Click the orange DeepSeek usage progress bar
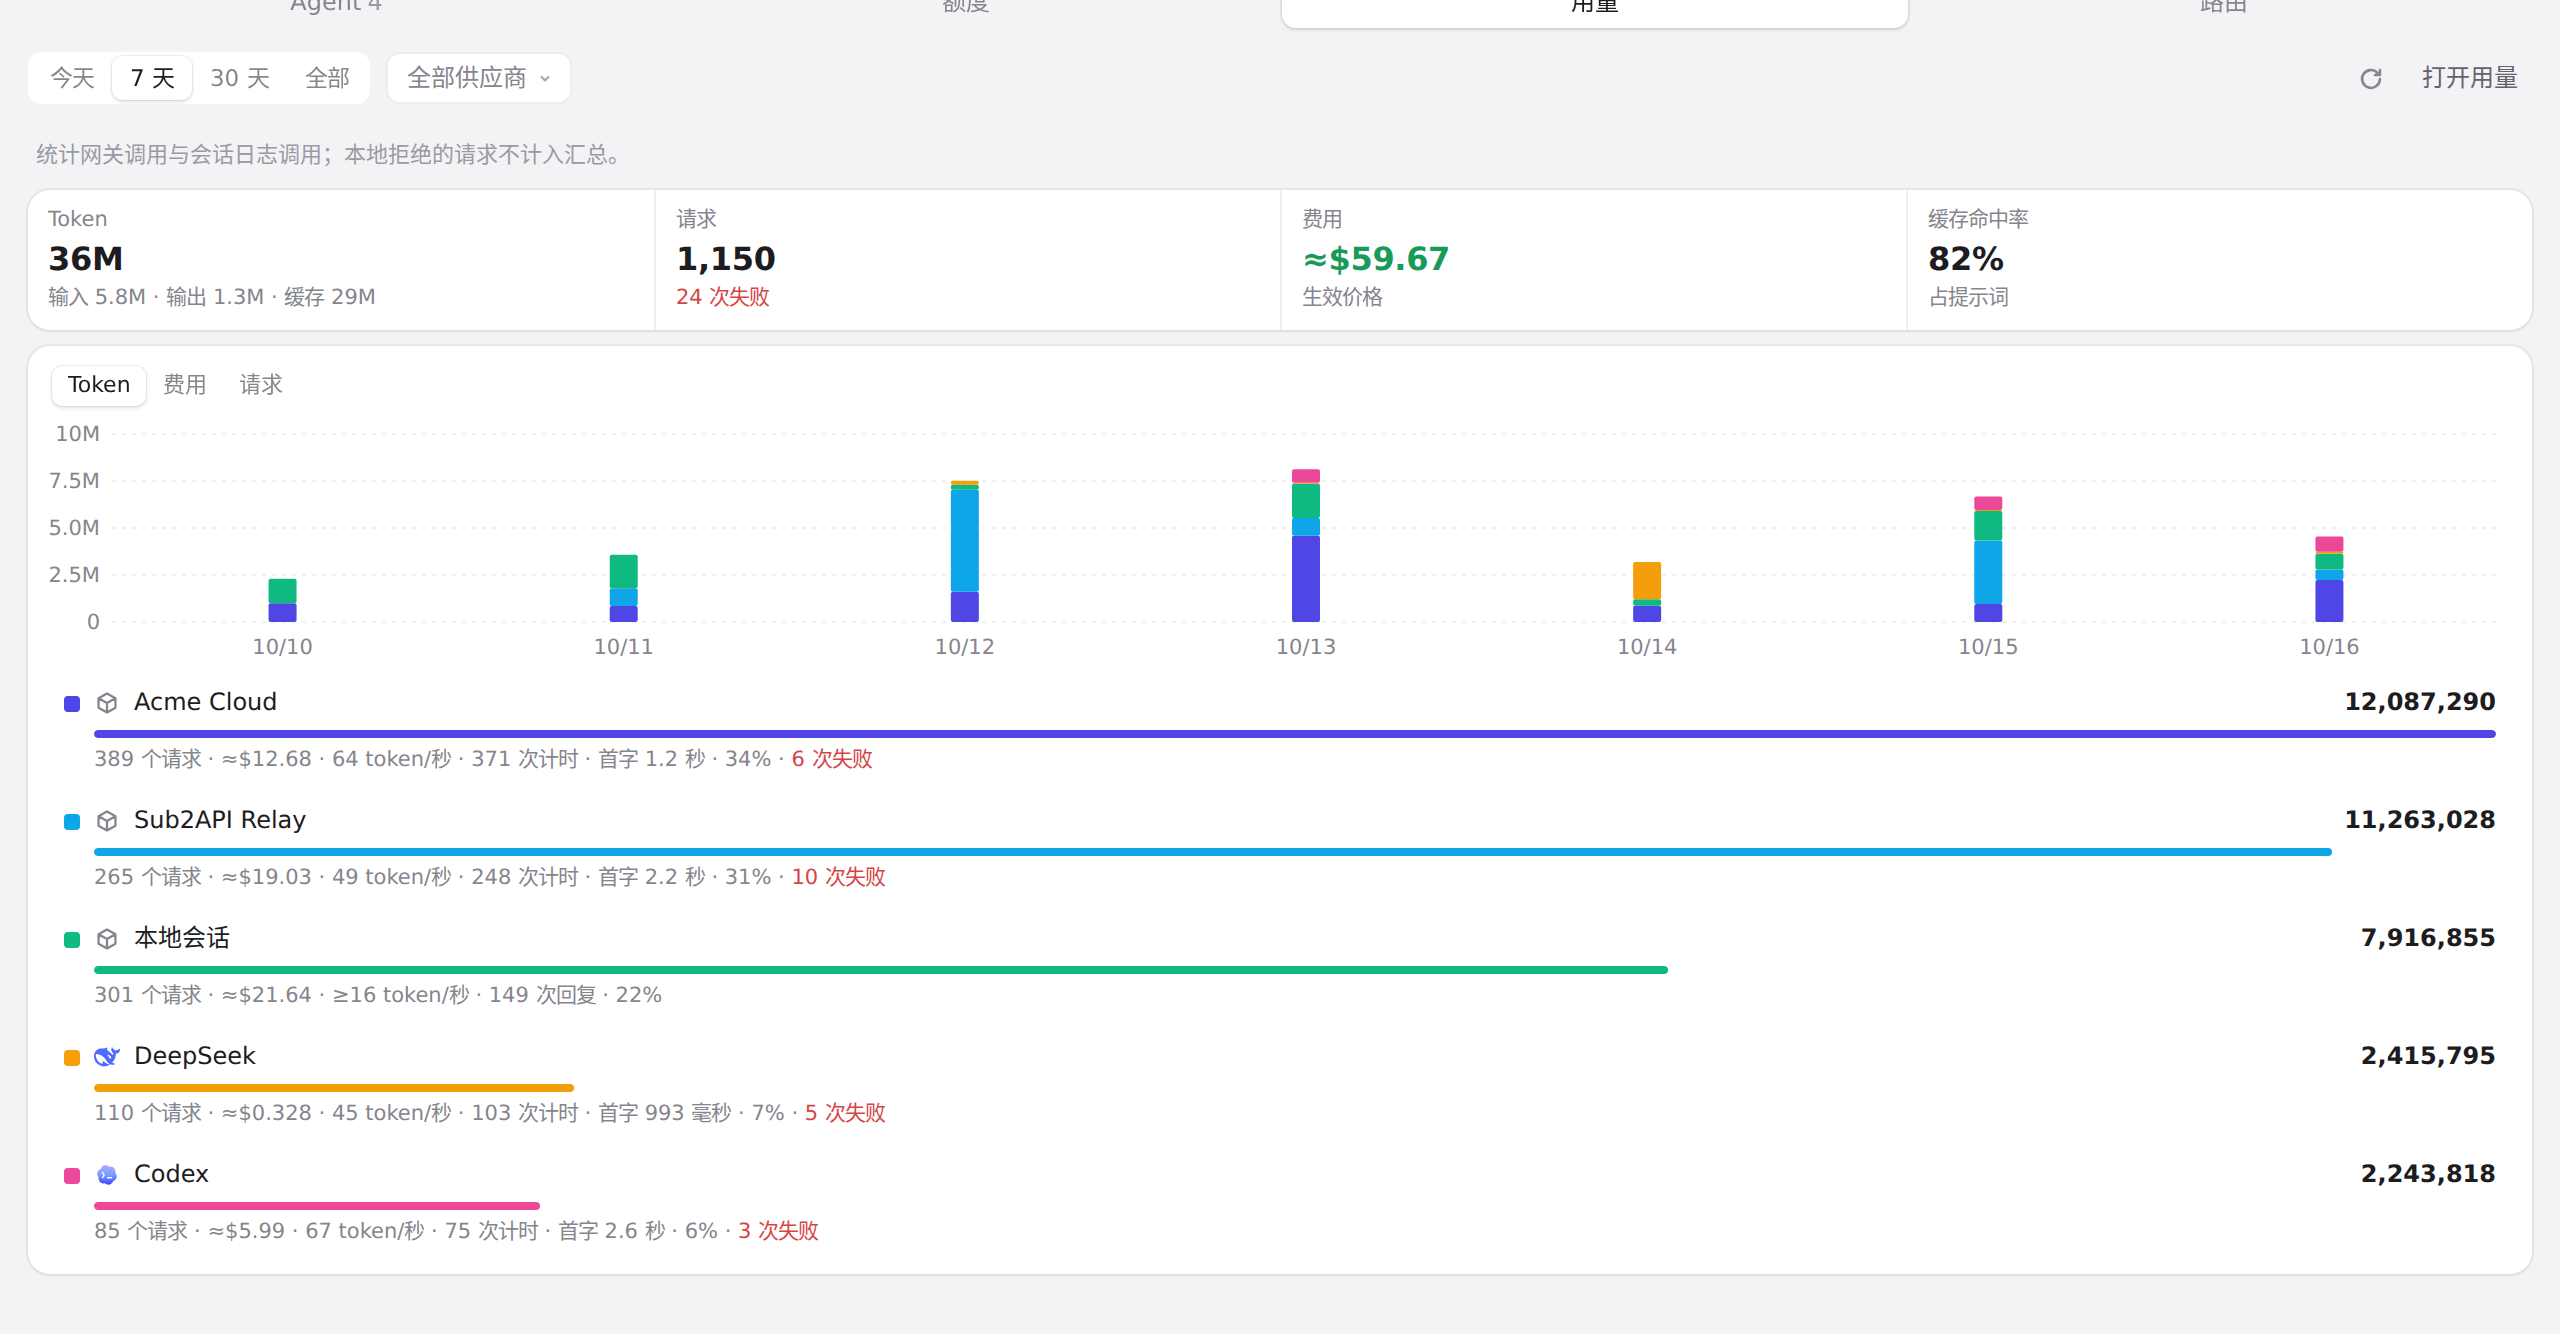 [x=334, y=1087]
